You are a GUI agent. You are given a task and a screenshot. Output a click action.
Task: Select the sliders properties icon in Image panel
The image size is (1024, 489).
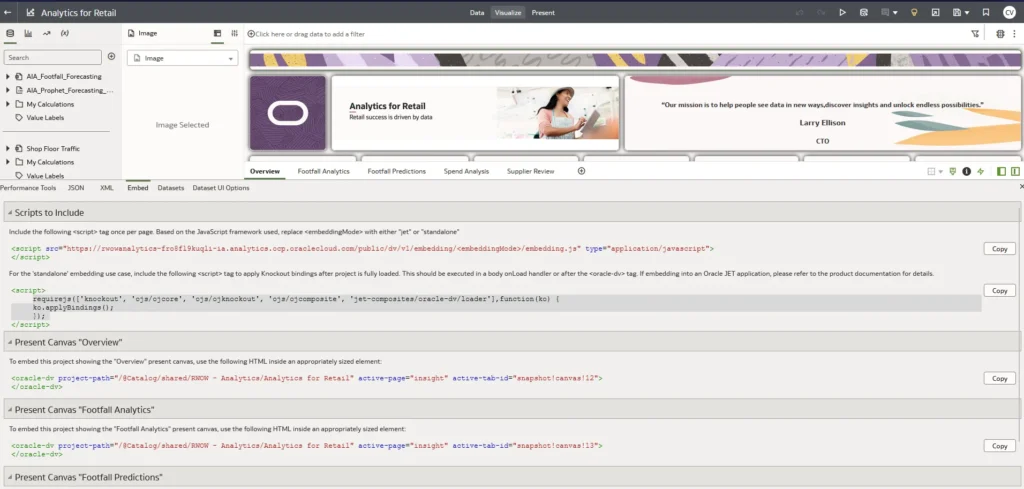234,33
